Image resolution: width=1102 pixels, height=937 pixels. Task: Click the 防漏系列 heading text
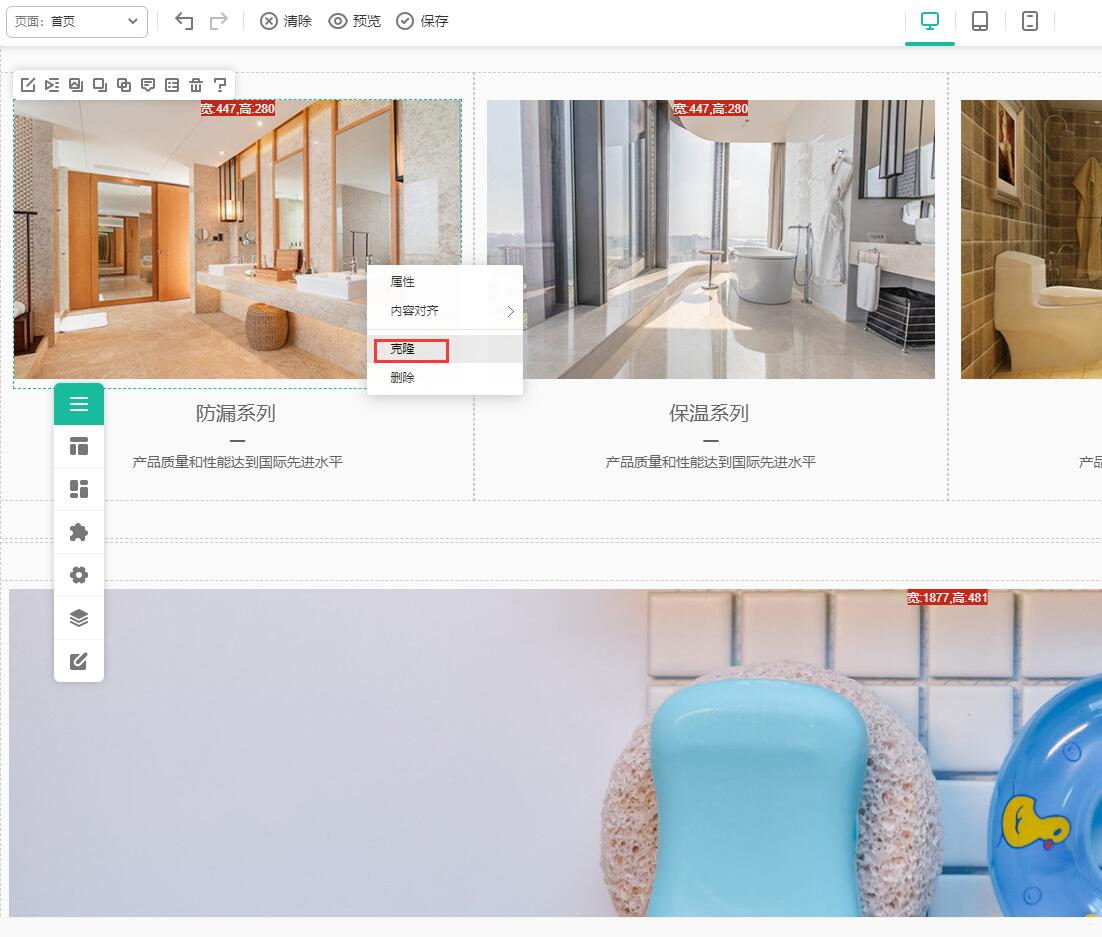(236, 413)
